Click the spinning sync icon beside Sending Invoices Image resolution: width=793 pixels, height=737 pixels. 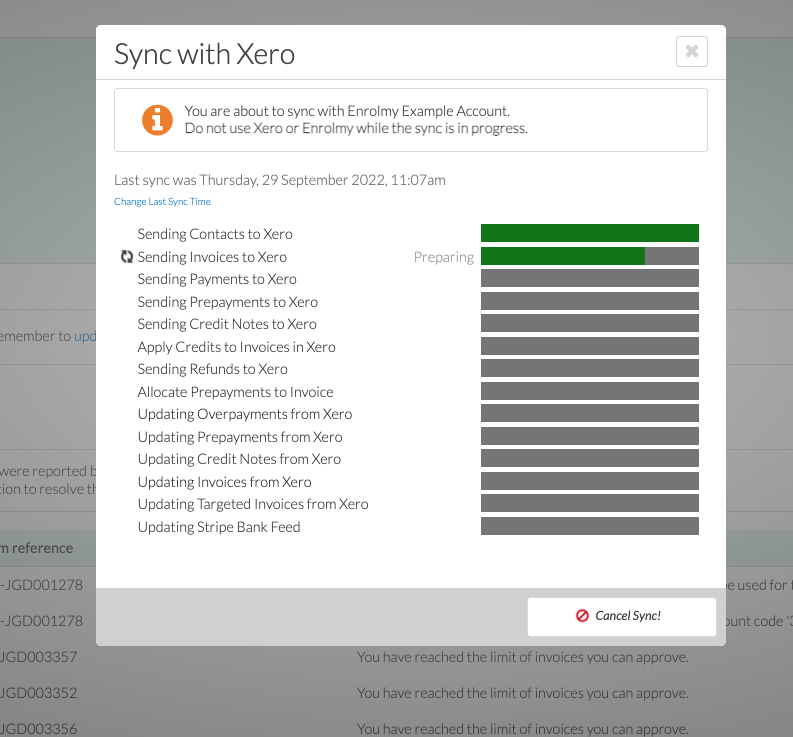tap(126, 257)
